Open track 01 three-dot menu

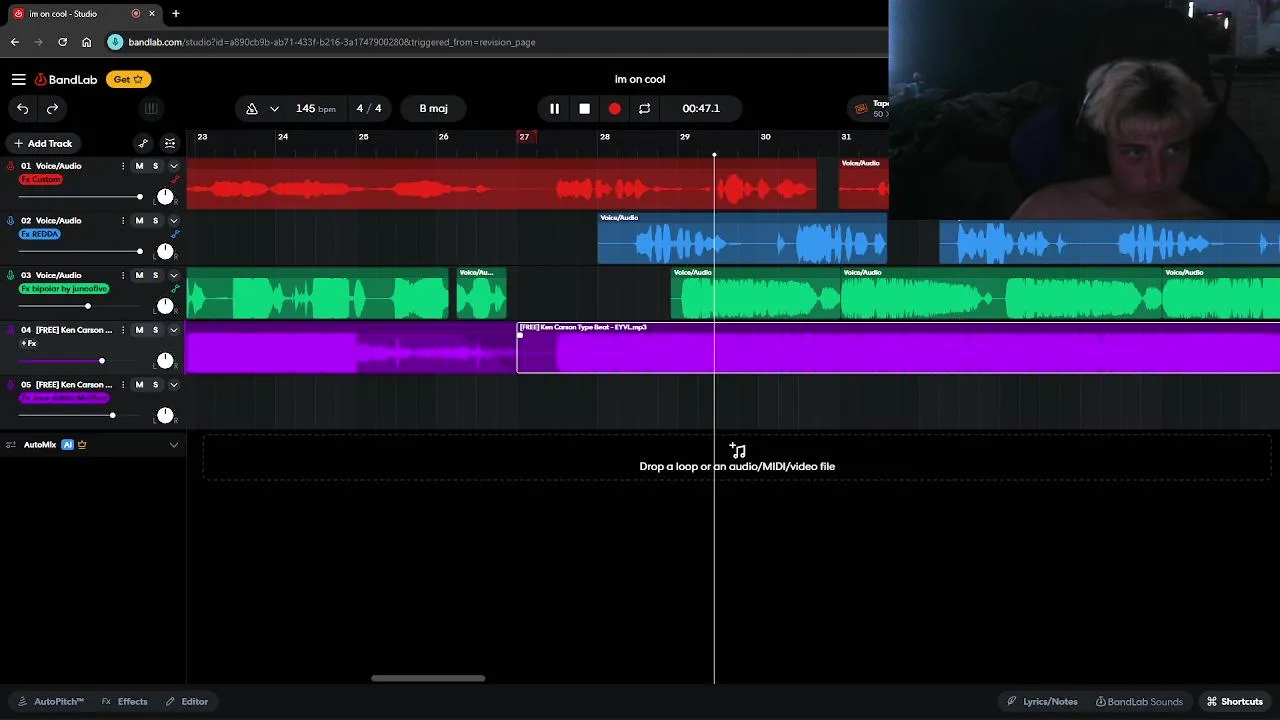pyautogui.click(x=123, y=166)
